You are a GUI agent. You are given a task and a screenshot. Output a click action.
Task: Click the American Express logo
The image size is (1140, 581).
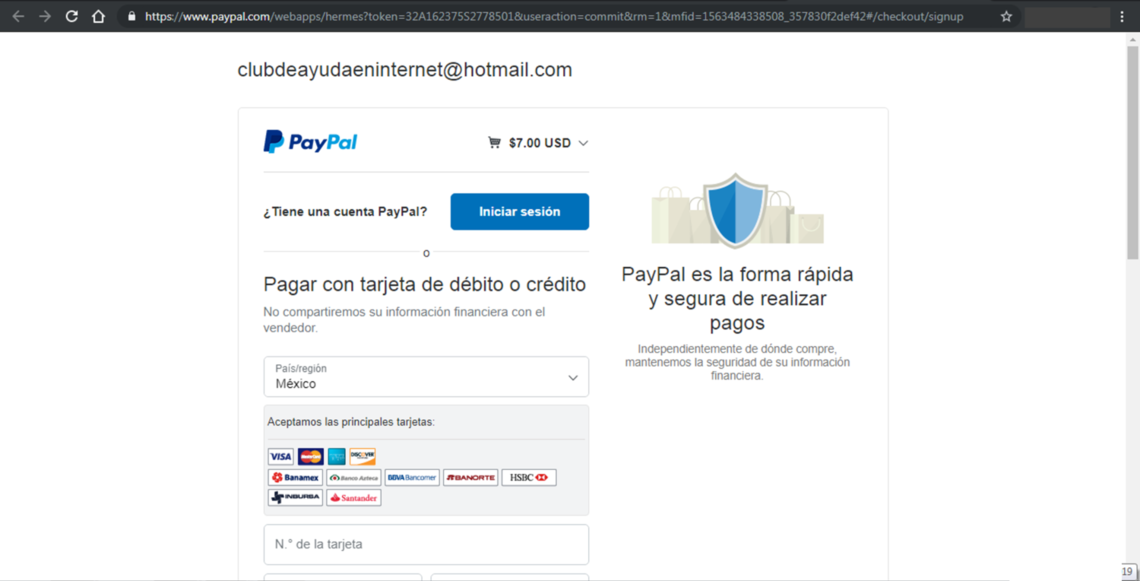click(x=337, y=457)
